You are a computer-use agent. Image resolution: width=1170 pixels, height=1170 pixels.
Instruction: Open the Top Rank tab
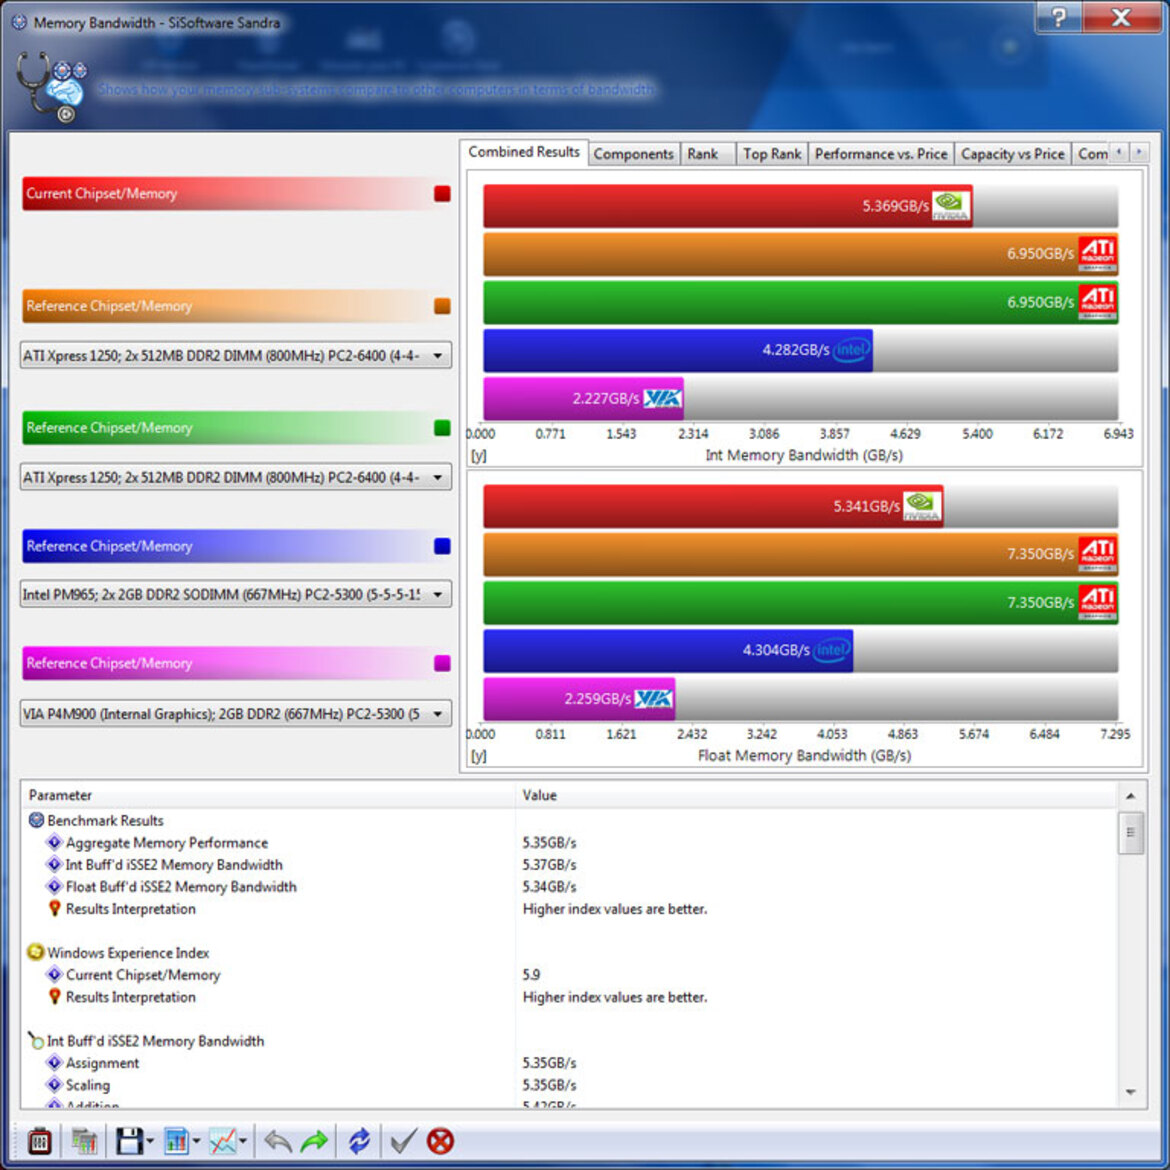pos(772,154)
